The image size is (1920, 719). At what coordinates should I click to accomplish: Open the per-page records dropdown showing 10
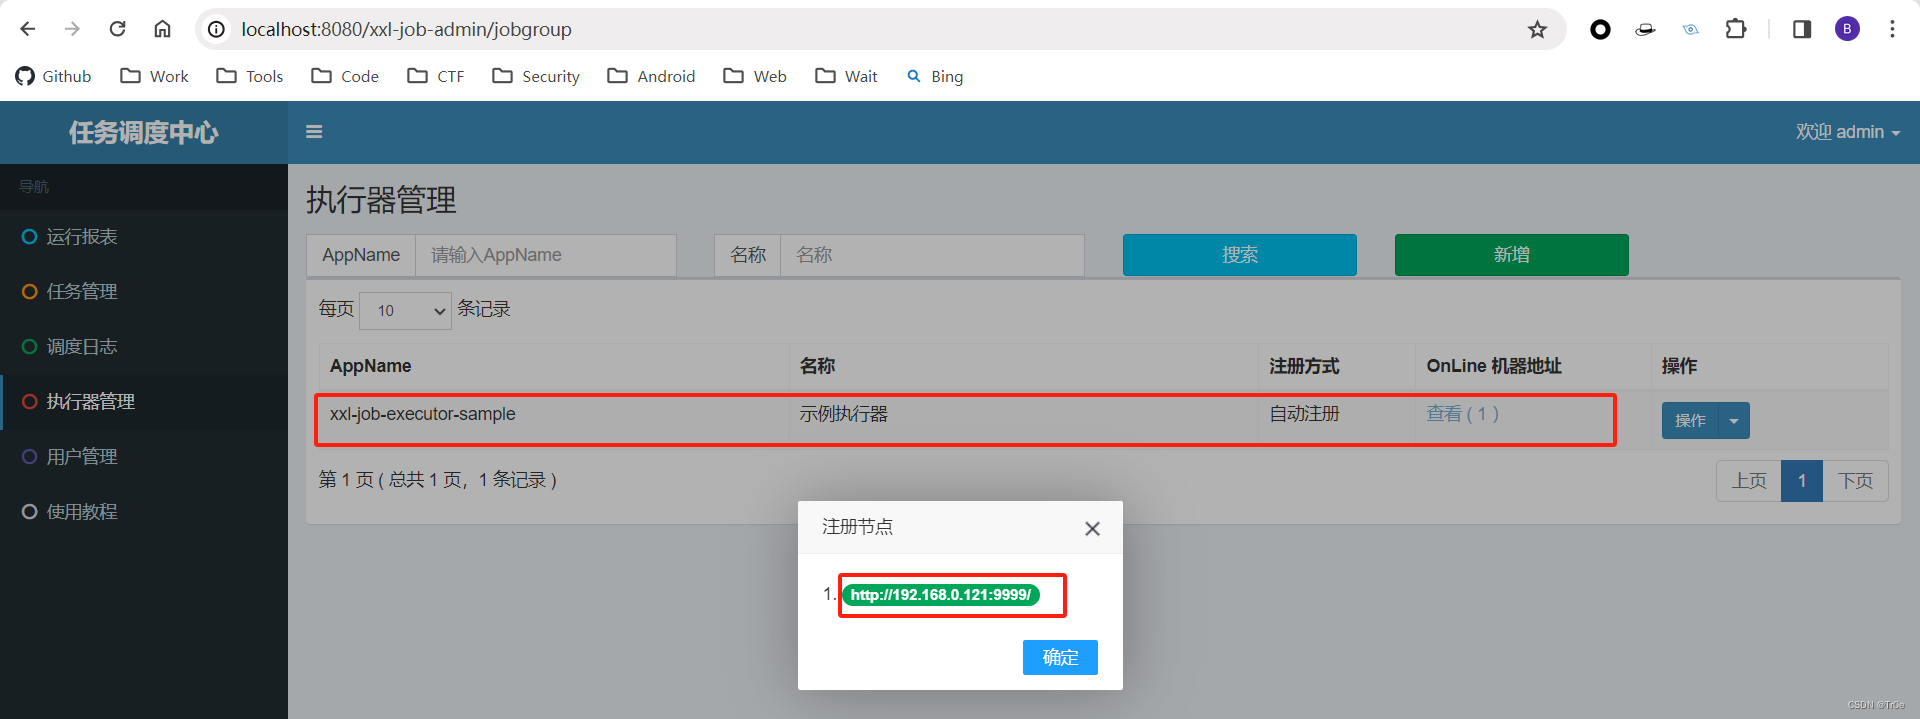405,311
